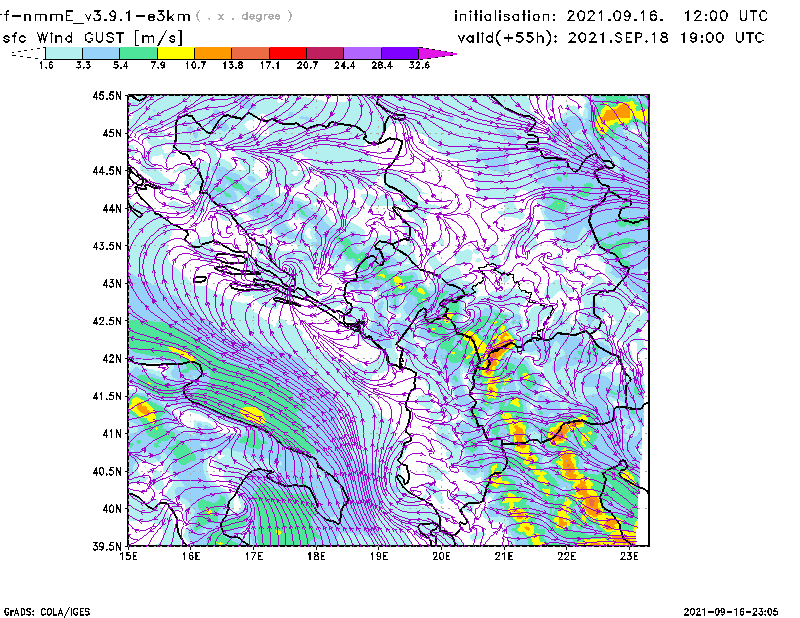The image size is (800, 618).
Task: Click the "sfc Wind GUST [m/s]" title
Action: tap(92, 38)
